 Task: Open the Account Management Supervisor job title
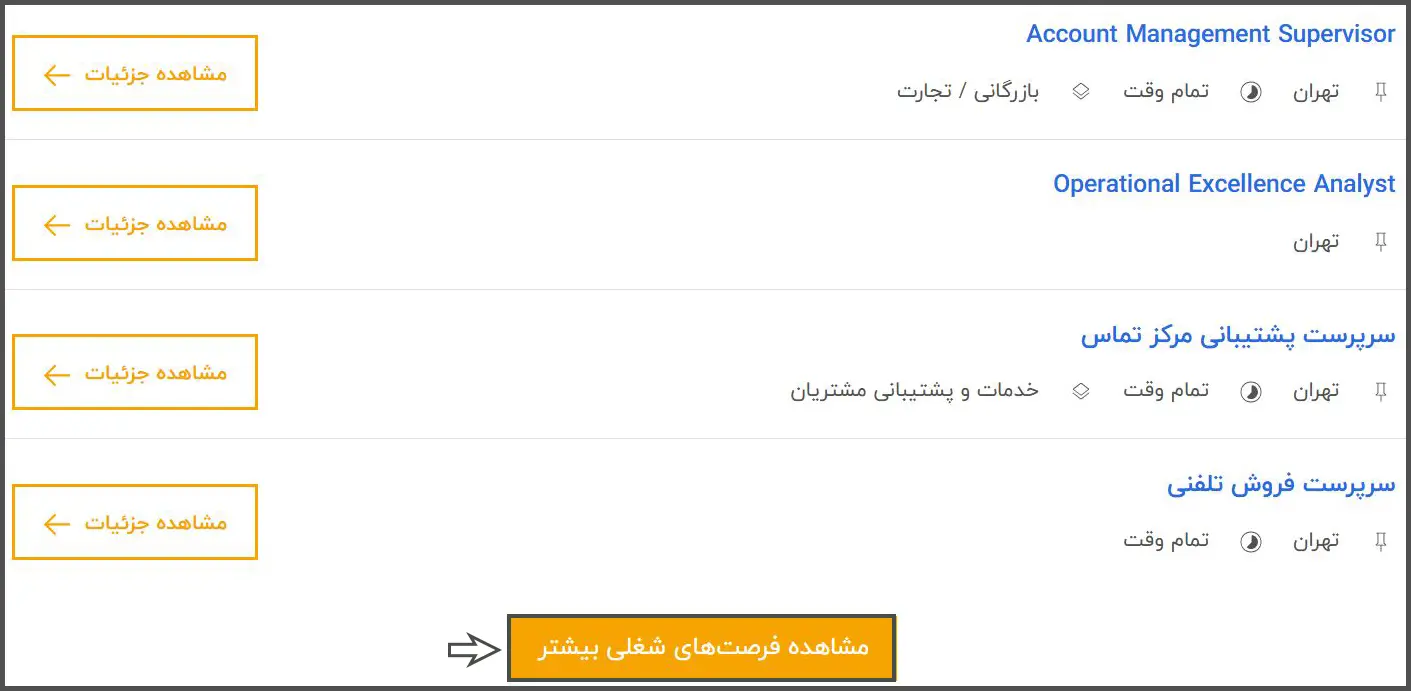pyautogui.click(x=1210, y=34)
